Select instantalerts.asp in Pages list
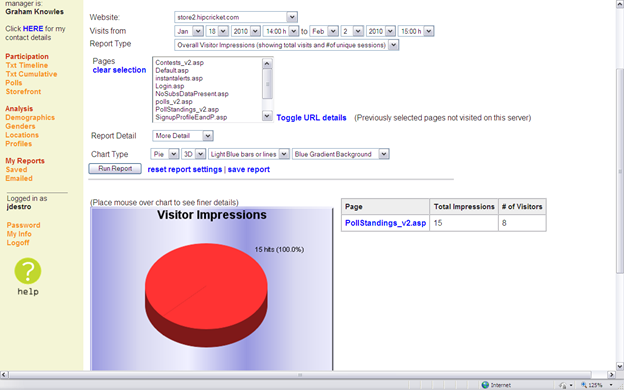Screen dimensions: 624x390 (179, 78)
